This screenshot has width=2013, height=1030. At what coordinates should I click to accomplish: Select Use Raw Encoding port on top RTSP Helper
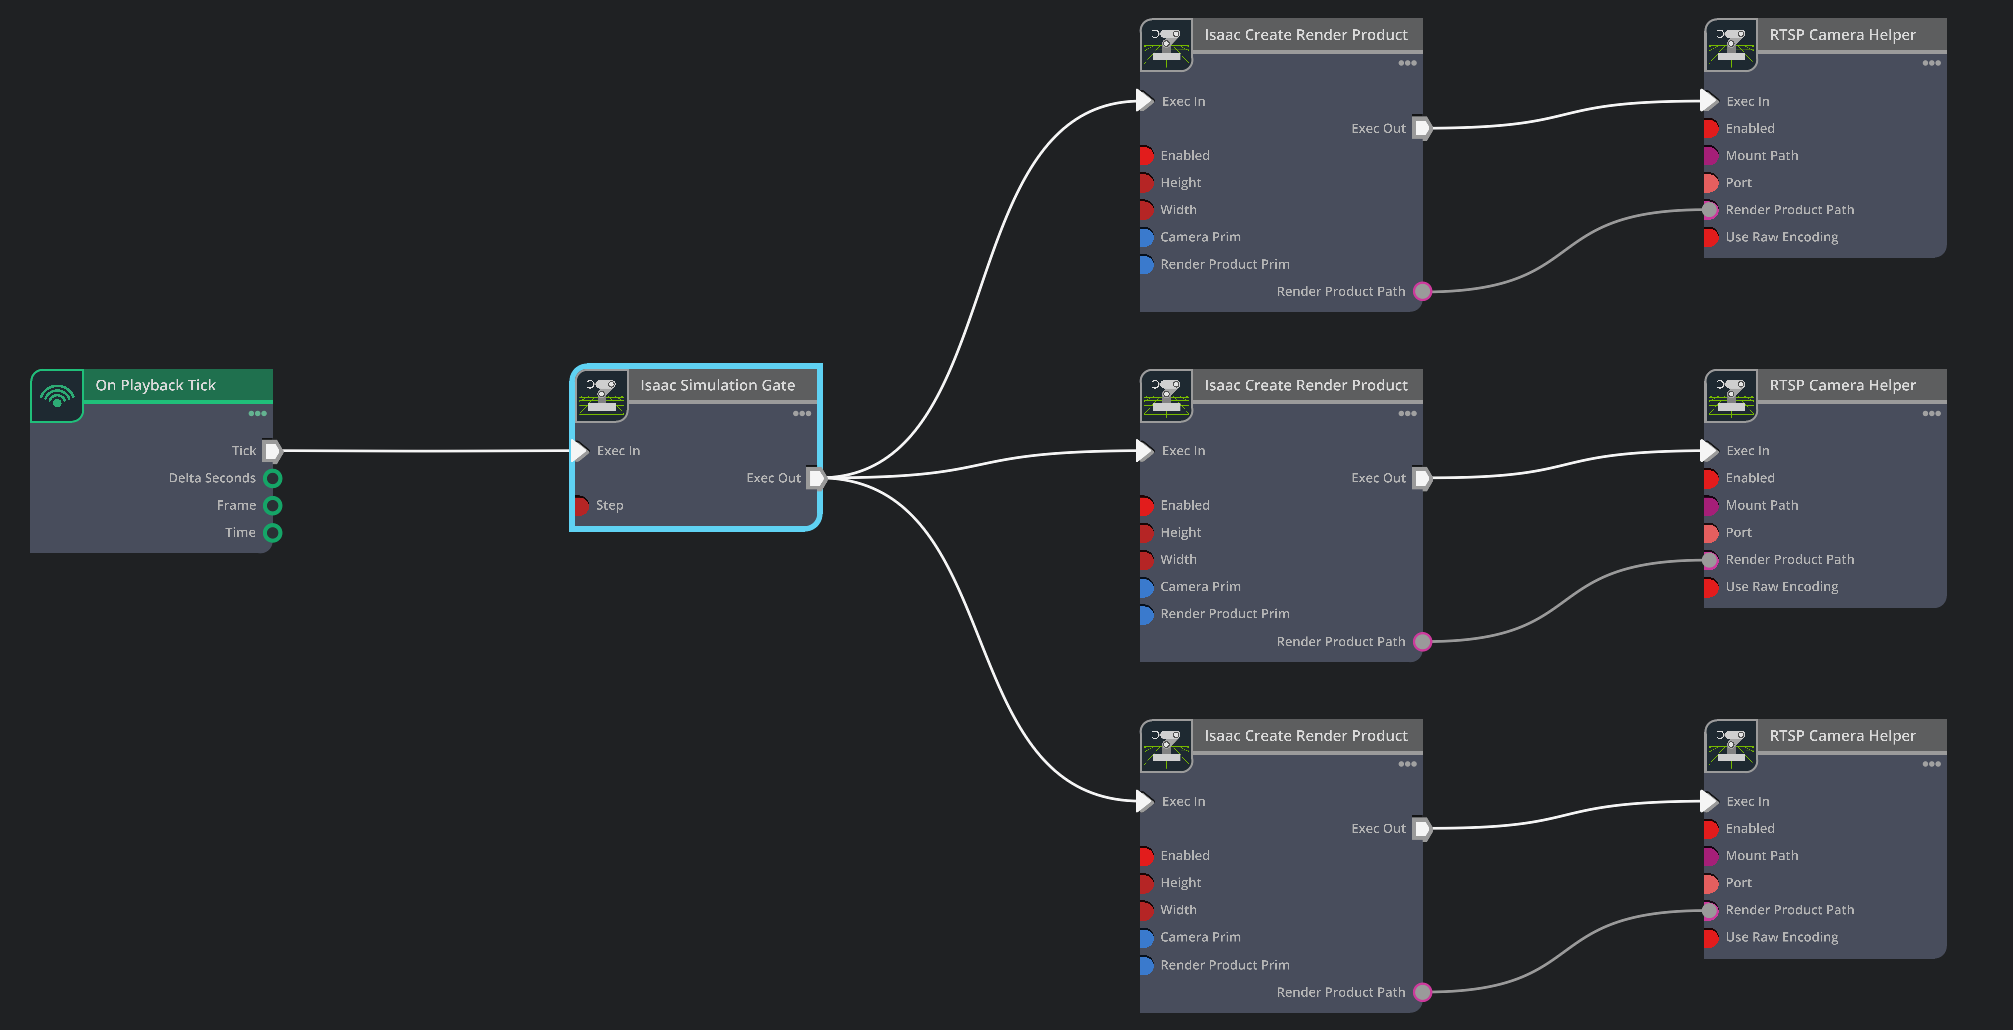[1711, 237]
